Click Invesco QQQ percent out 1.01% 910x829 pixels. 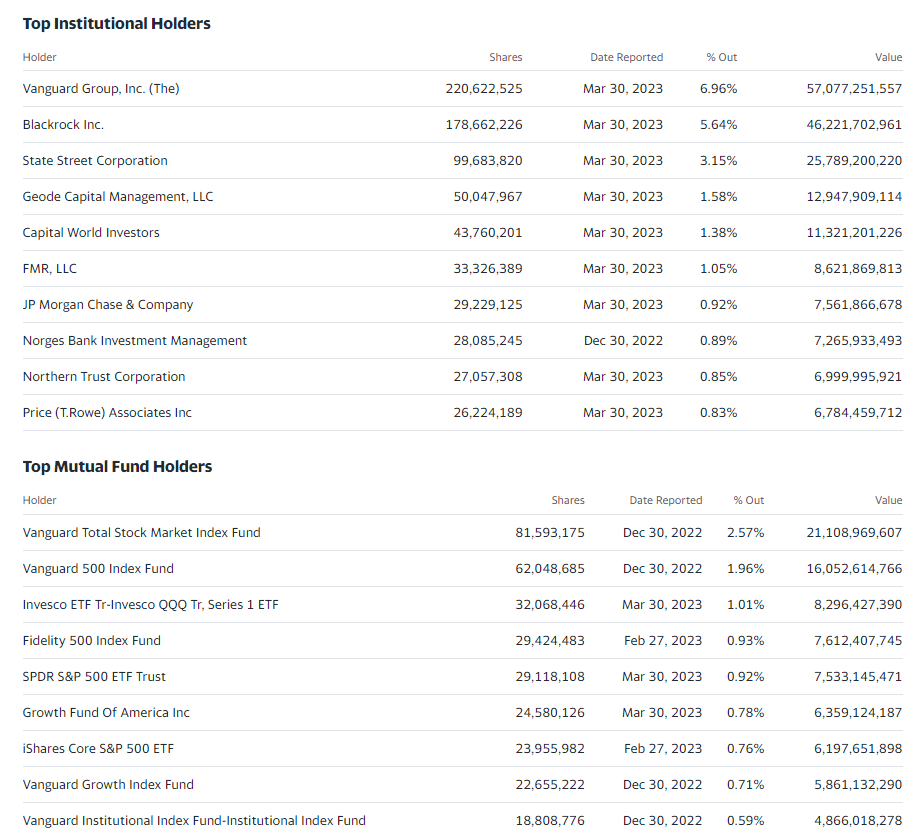coord(746,605)
